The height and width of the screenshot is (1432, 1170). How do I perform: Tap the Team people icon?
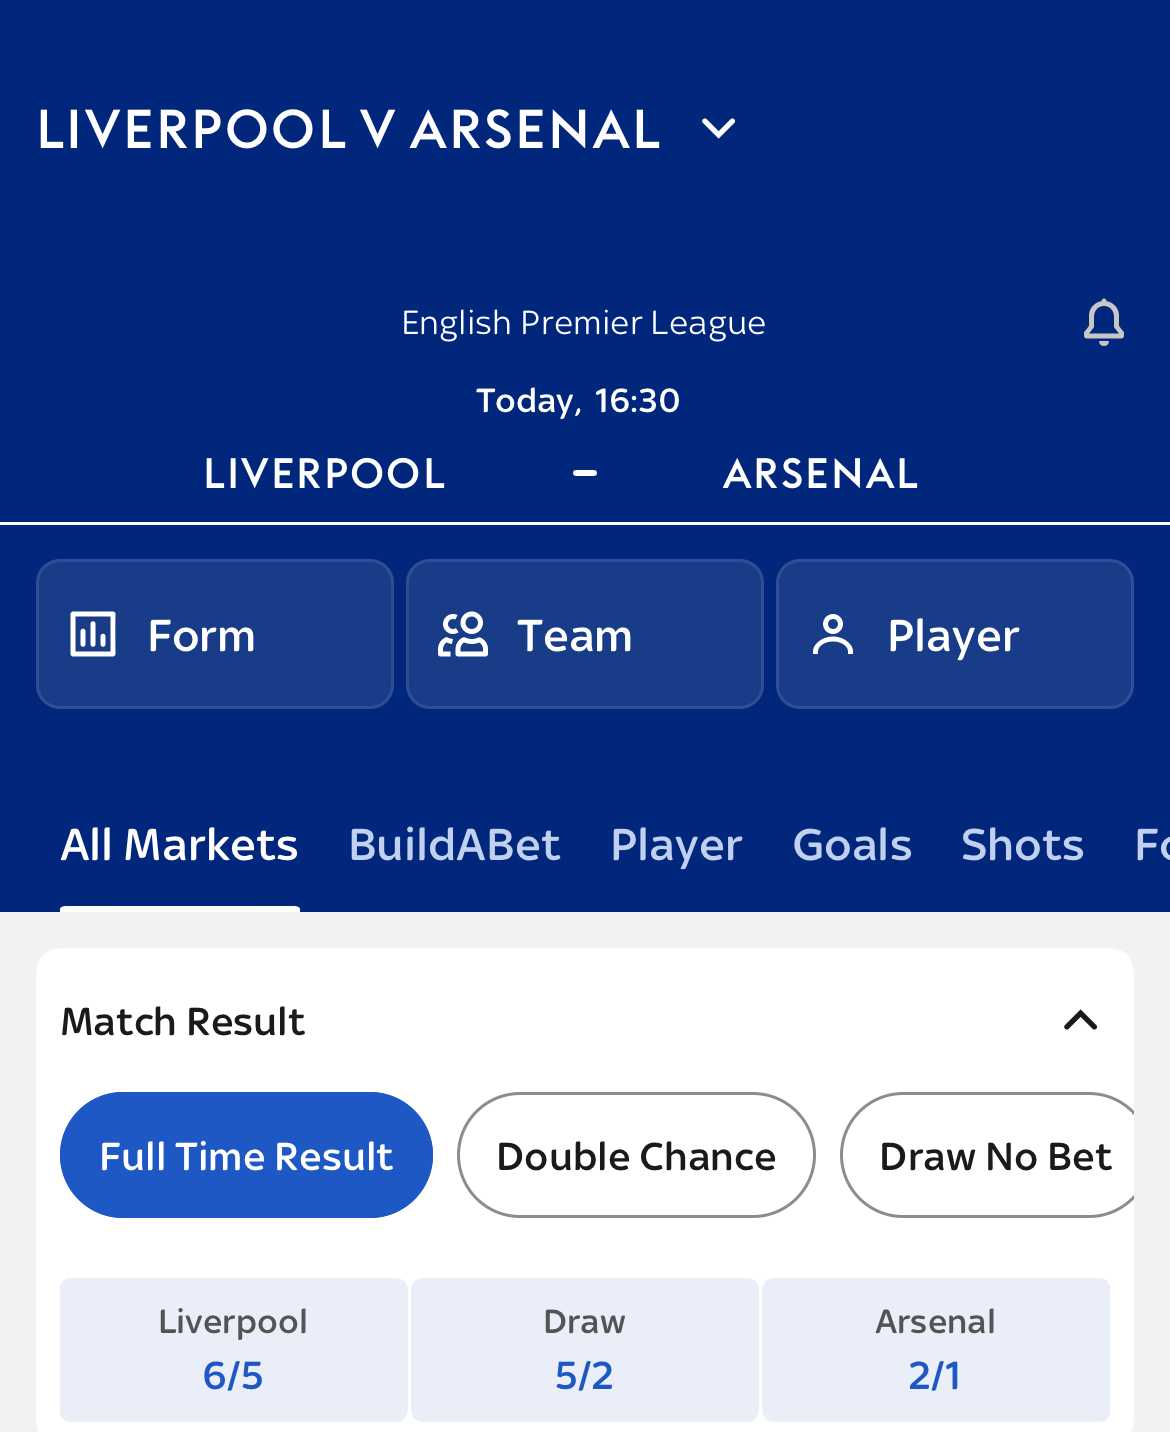point(463,634)
